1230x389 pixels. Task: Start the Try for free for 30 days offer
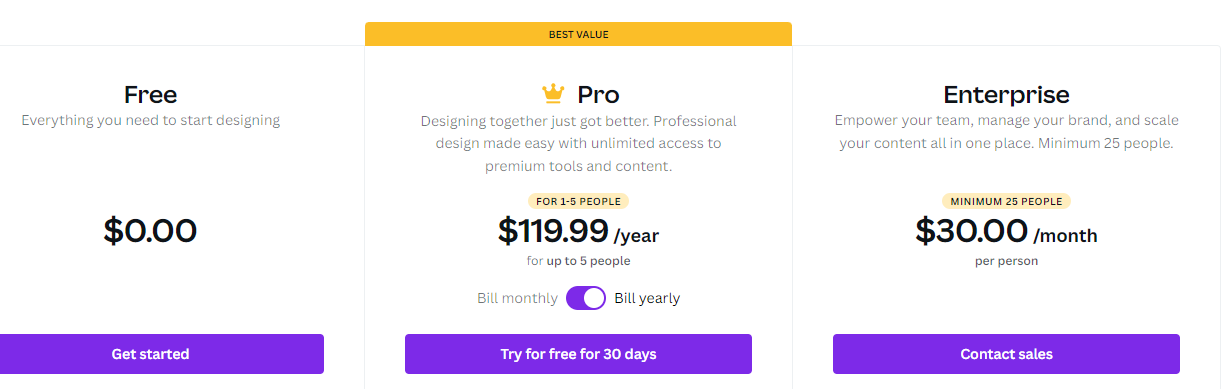coord(578,354)
